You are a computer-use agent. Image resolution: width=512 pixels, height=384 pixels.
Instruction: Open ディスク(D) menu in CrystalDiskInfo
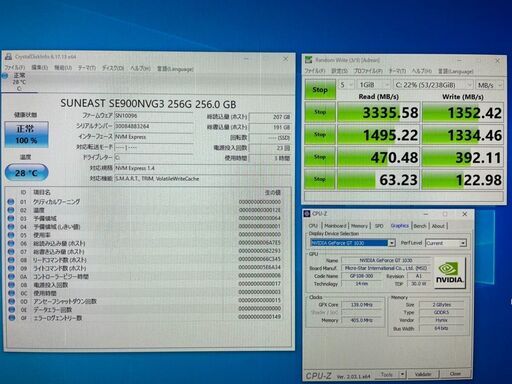[x=113, y=68]
